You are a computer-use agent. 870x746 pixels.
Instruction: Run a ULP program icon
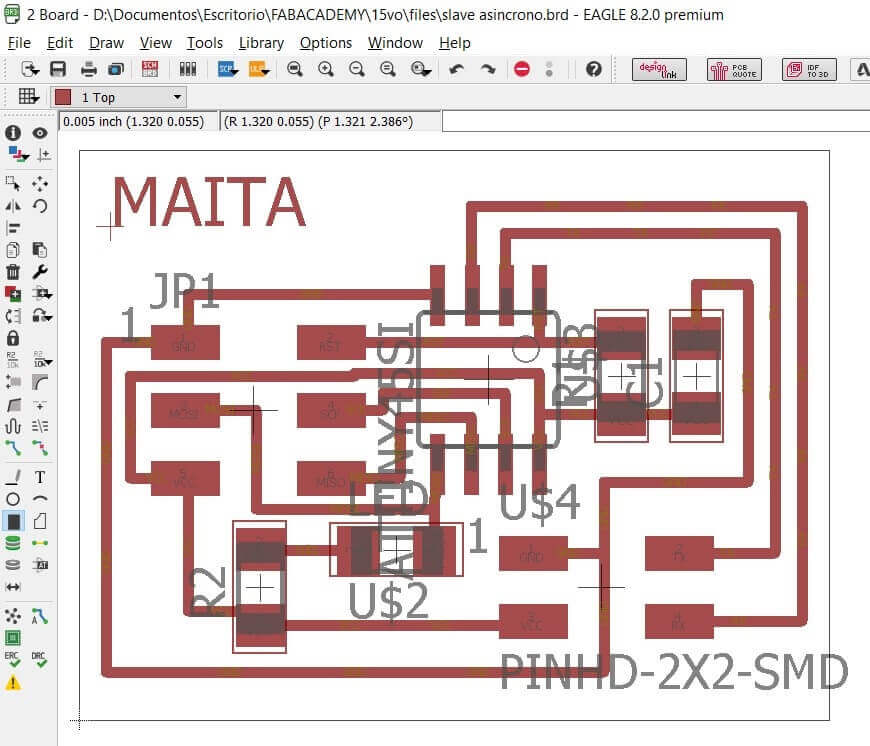click(259, 69)
